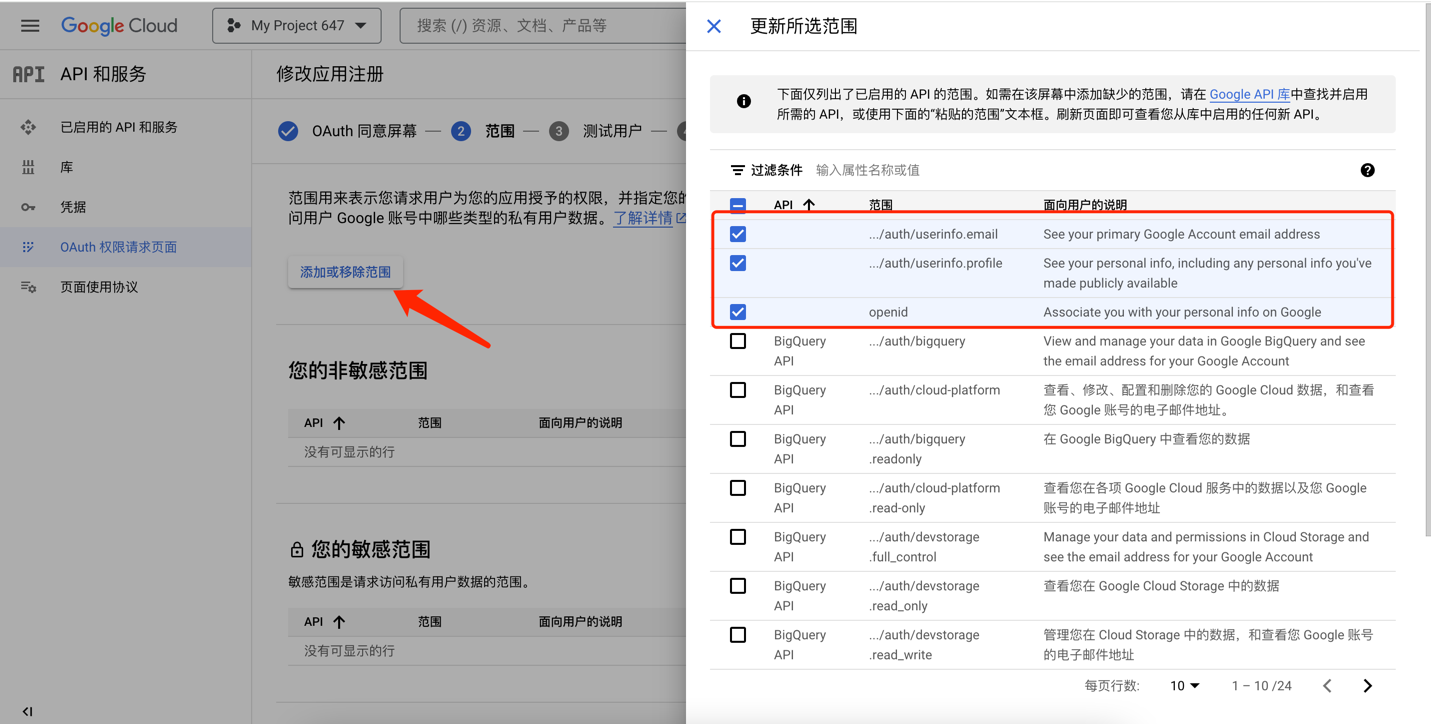The image size is (1431, 724).
Task: Open the My Project 647 project selector
Action: (x=297, y=26)
